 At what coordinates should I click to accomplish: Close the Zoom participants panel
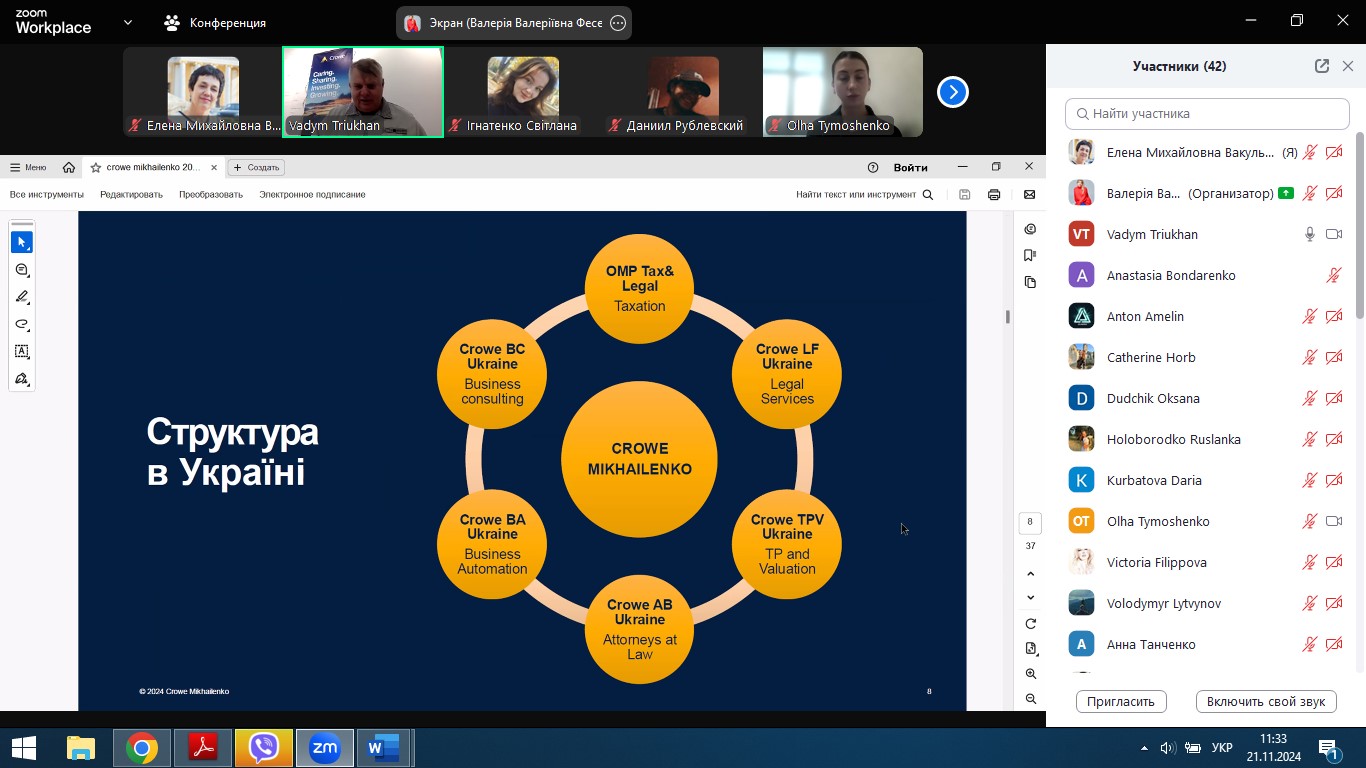click(x=1348, y=66)
